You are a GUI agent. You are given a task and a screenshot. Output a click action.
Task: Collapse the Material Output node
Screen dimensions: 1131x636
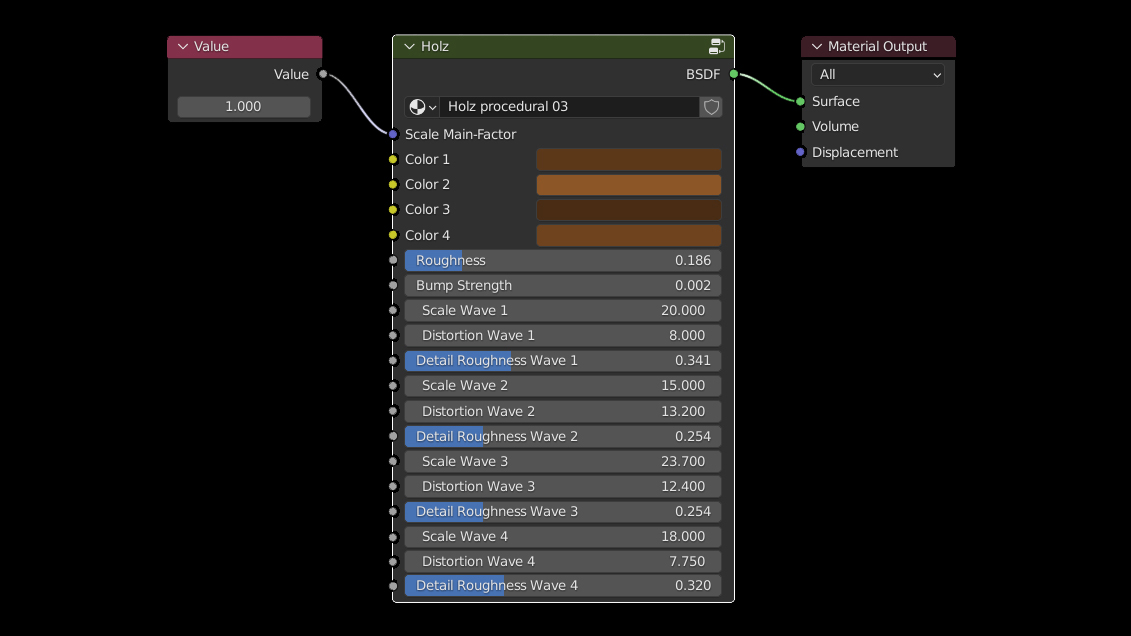point(816,47)
